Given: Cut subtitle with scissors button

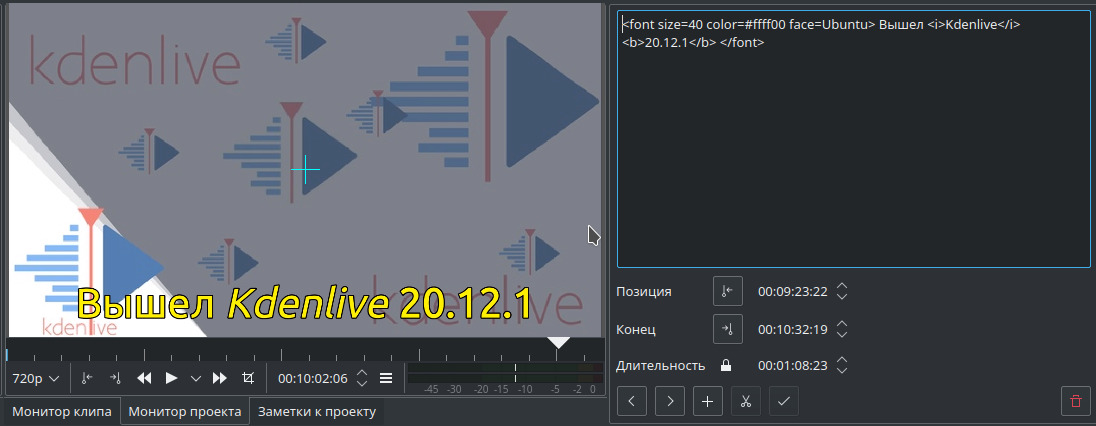Looking at the screenshot, I should point(745,402).
